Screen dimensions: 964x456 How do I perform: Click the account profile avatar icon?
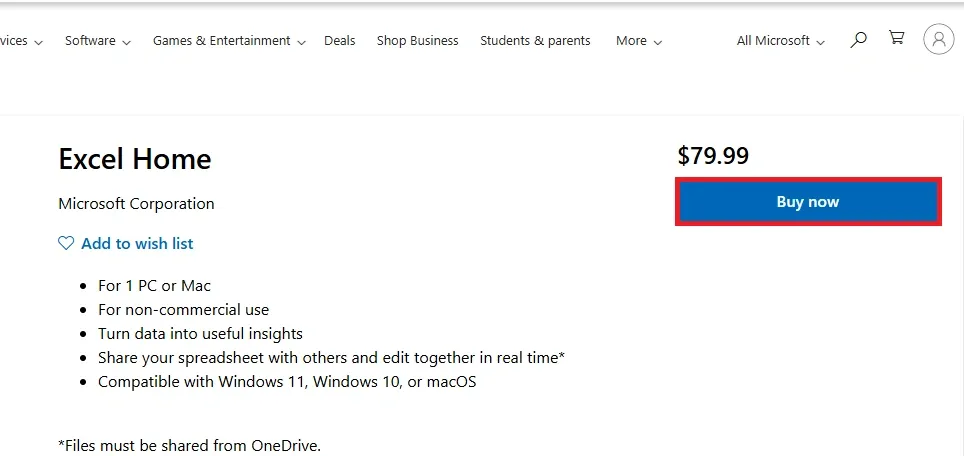tap(938, 40)
